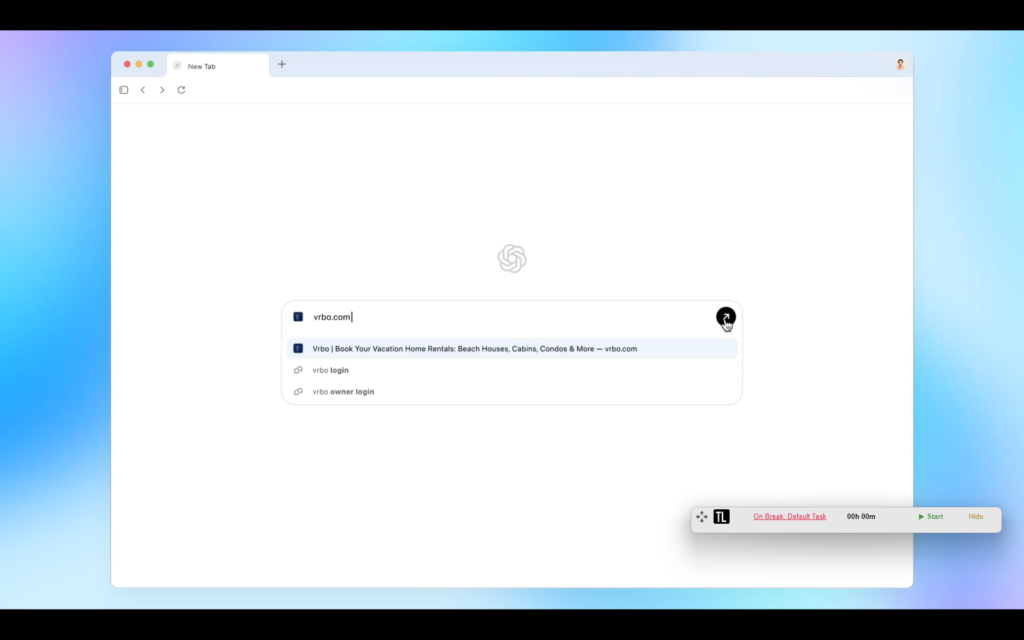The image size is (1024, 640).
Task: Click the move handle icon on the timer widget
Action: (700, 517)
